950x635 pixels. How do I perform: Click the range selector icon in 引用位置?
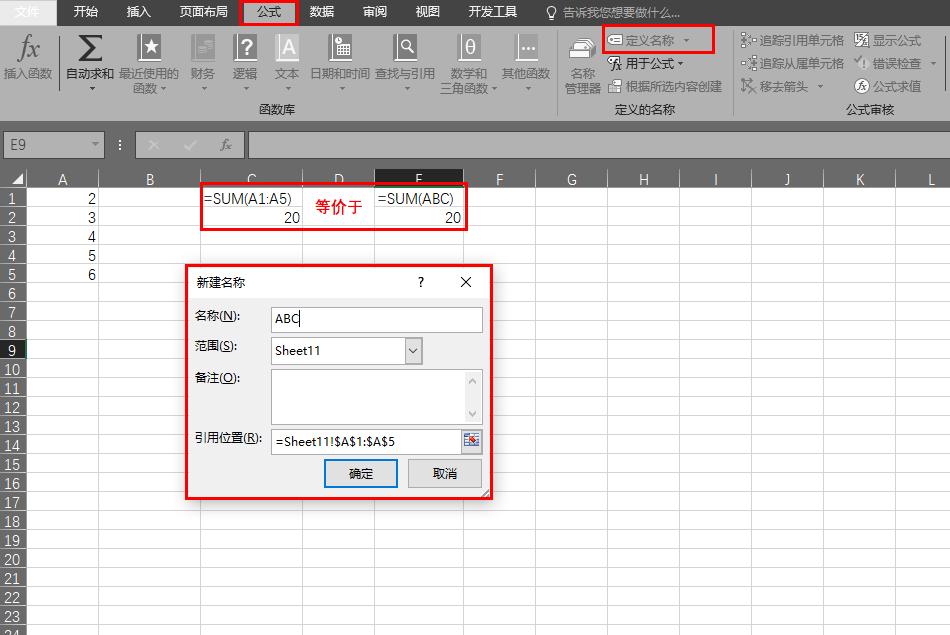click(471, 441)
